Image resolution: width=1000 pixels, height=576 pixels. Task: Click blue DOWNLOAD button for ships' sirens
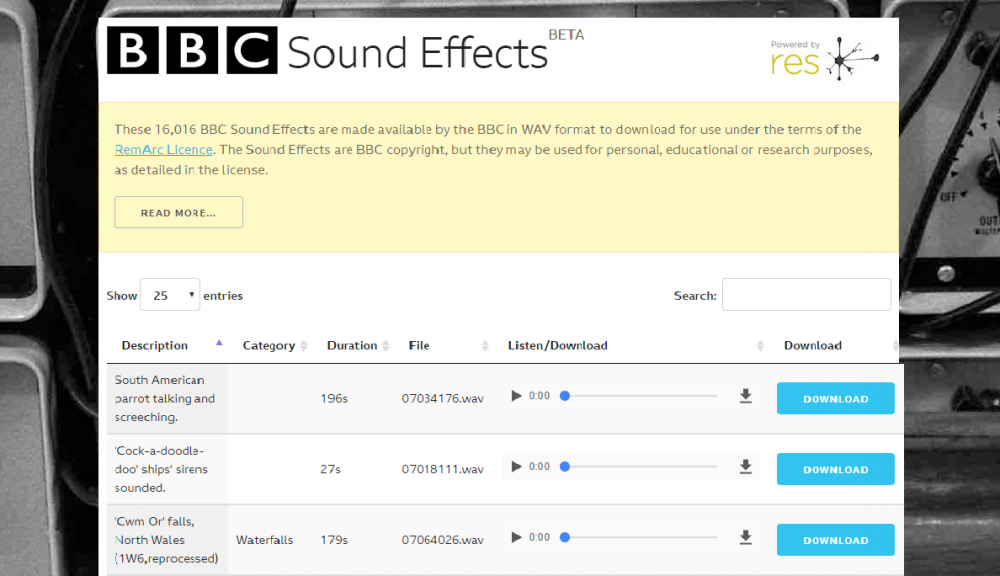tap(835, 470)
